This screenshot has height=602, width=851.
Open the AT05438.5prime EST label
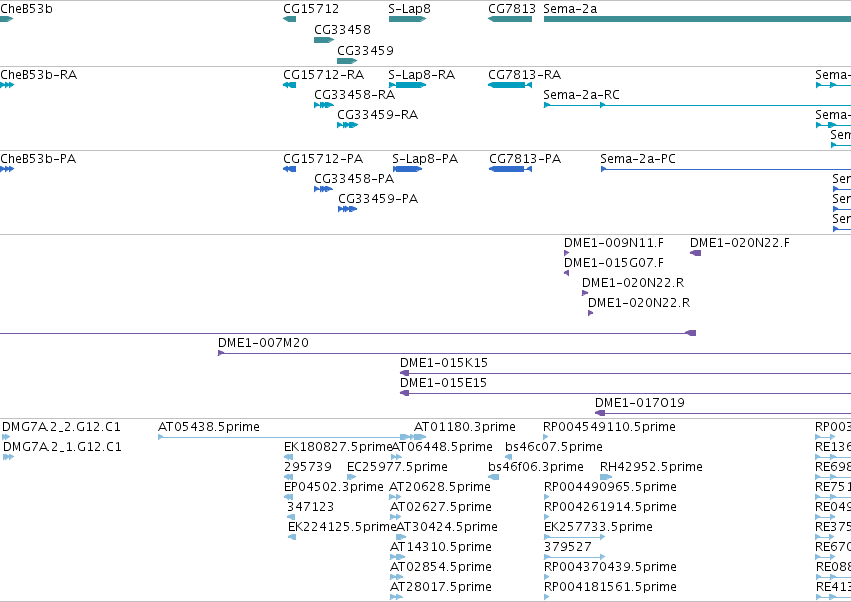(x=209, y=427)
